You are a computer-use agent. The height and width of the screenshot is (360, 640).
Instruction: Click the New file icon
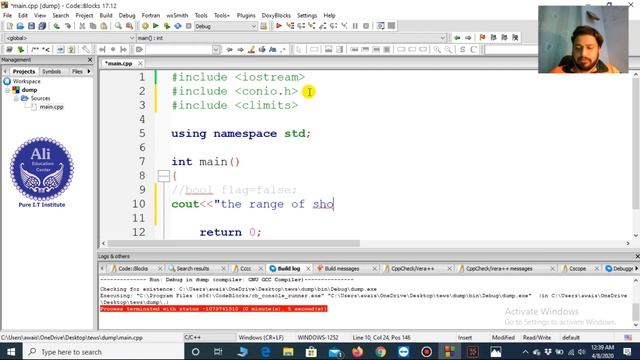(x=9, y=26)
